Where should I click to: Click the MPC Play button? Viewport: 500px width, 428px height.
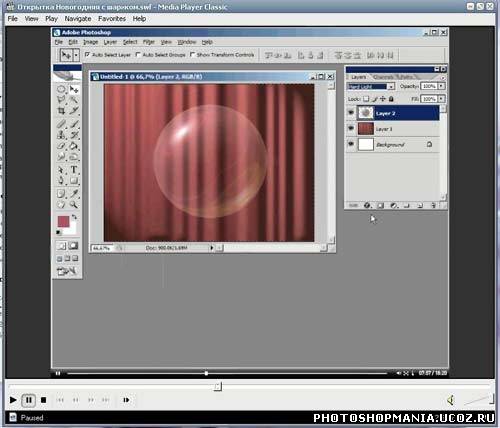click(x=13, y=400)
